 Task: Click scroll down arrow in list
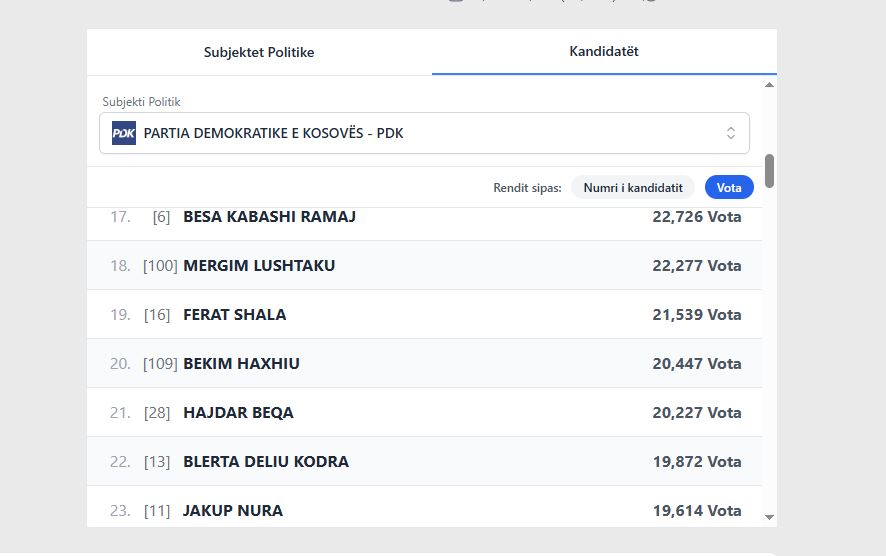point(769,517)
